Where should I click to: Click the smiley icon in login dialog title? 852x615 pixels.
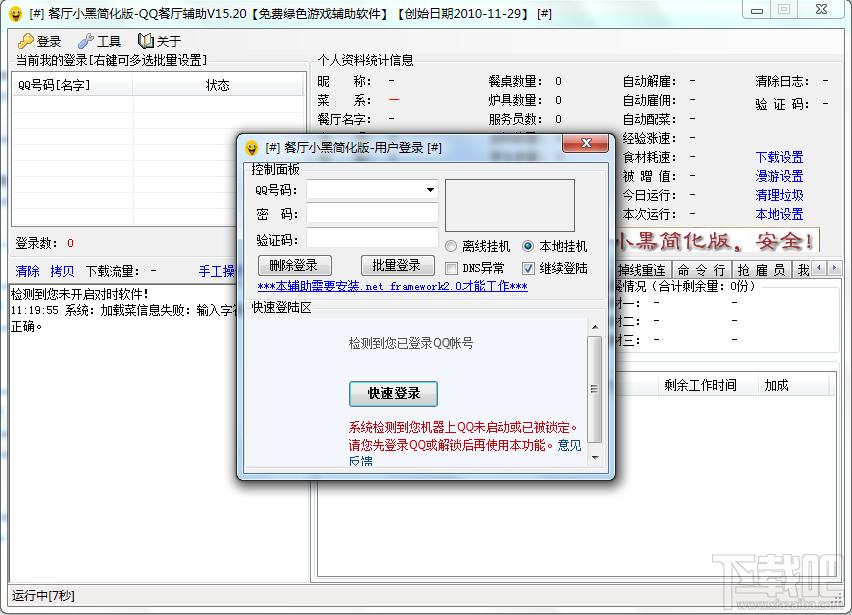[251, 147]
